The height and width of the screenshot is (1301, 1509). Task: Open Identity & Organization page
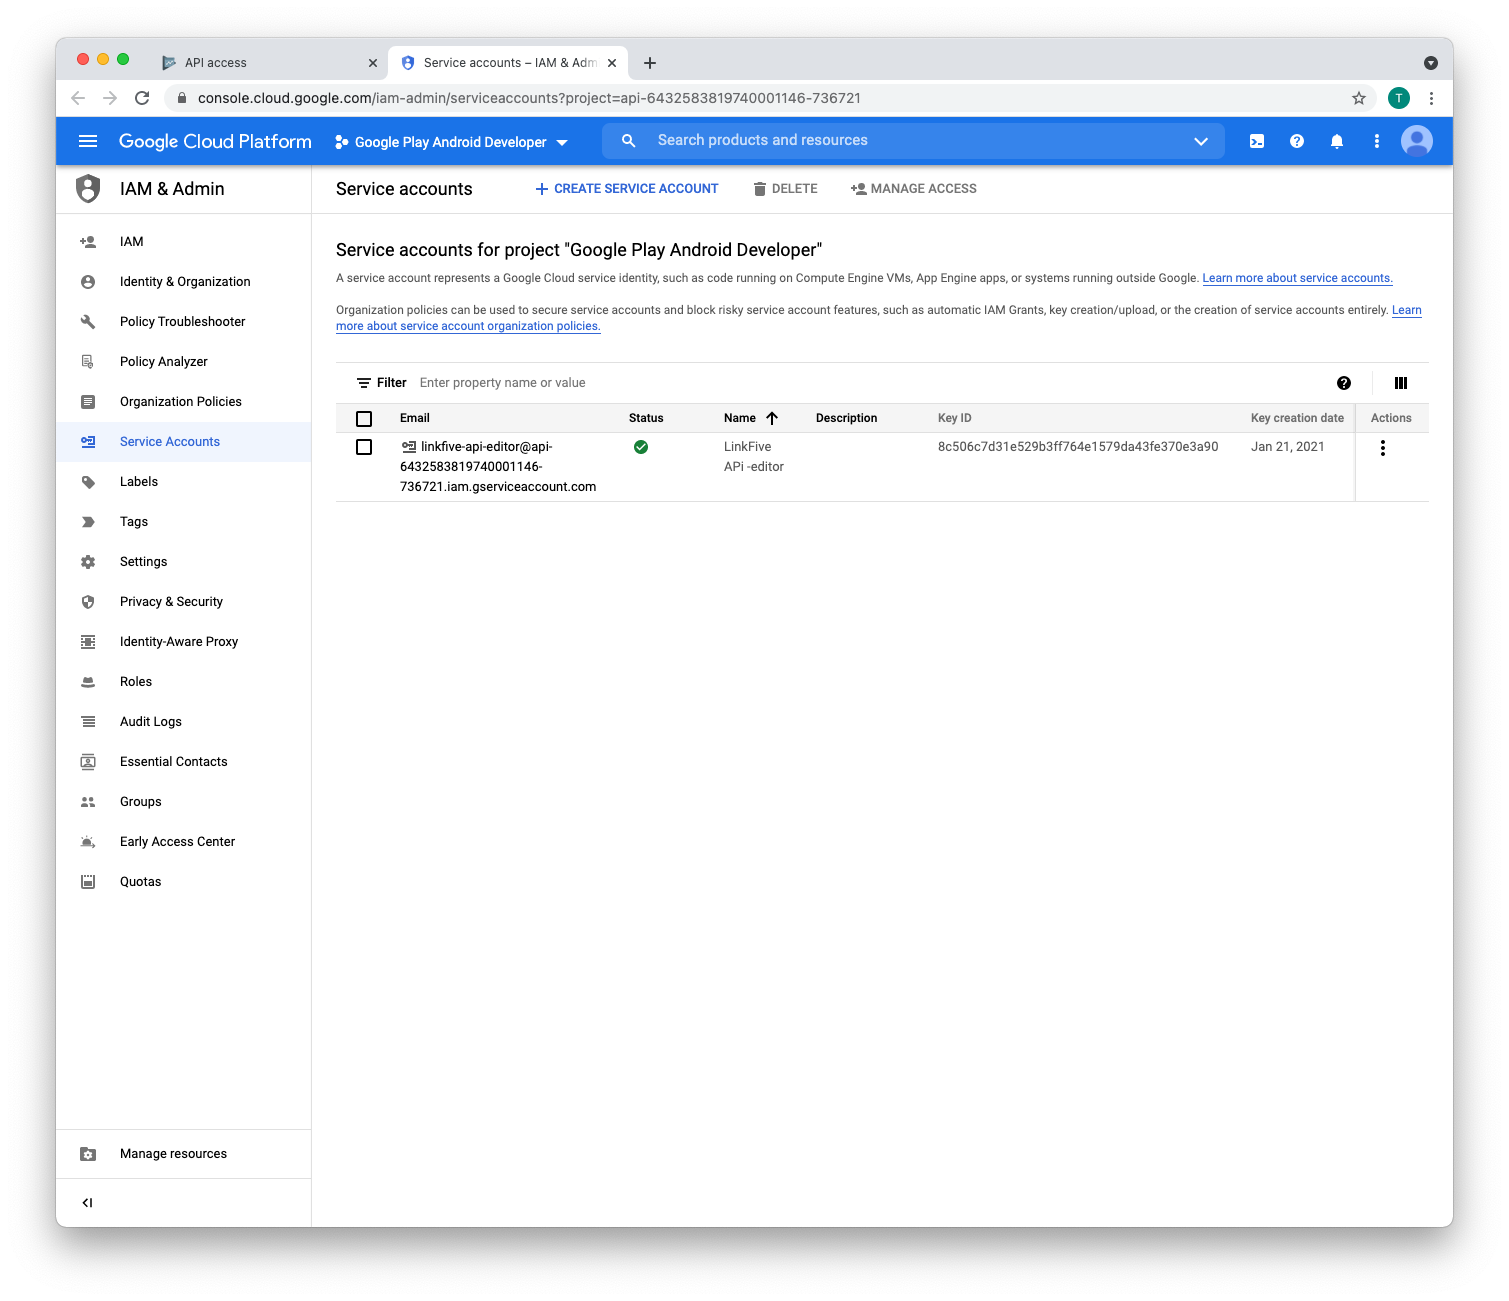click(x=184, y=282)
